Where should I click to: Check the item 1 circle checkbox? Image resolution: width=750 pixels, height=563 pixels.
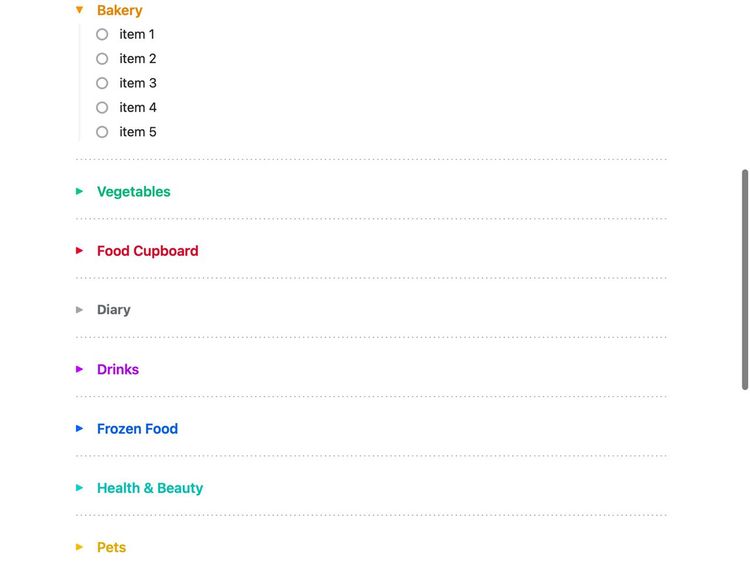tap(102, 34)
